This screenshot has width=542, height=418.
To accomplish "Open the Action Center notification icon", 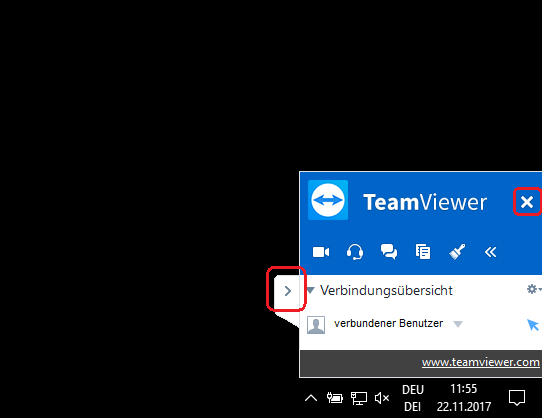I will point(517,398).
